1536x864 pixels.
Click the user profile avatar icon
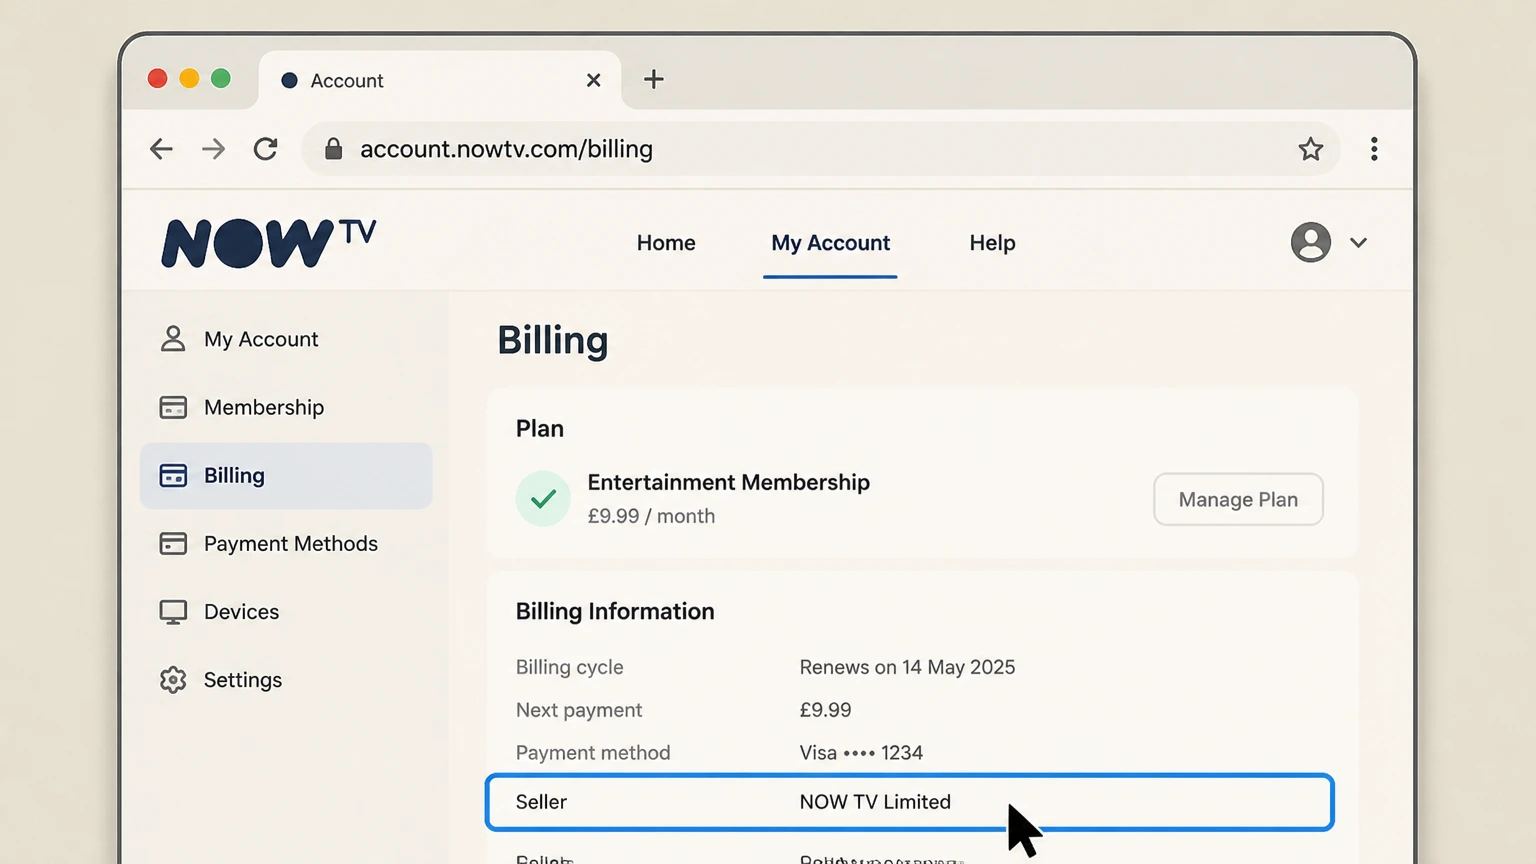tap(1310, 242)
